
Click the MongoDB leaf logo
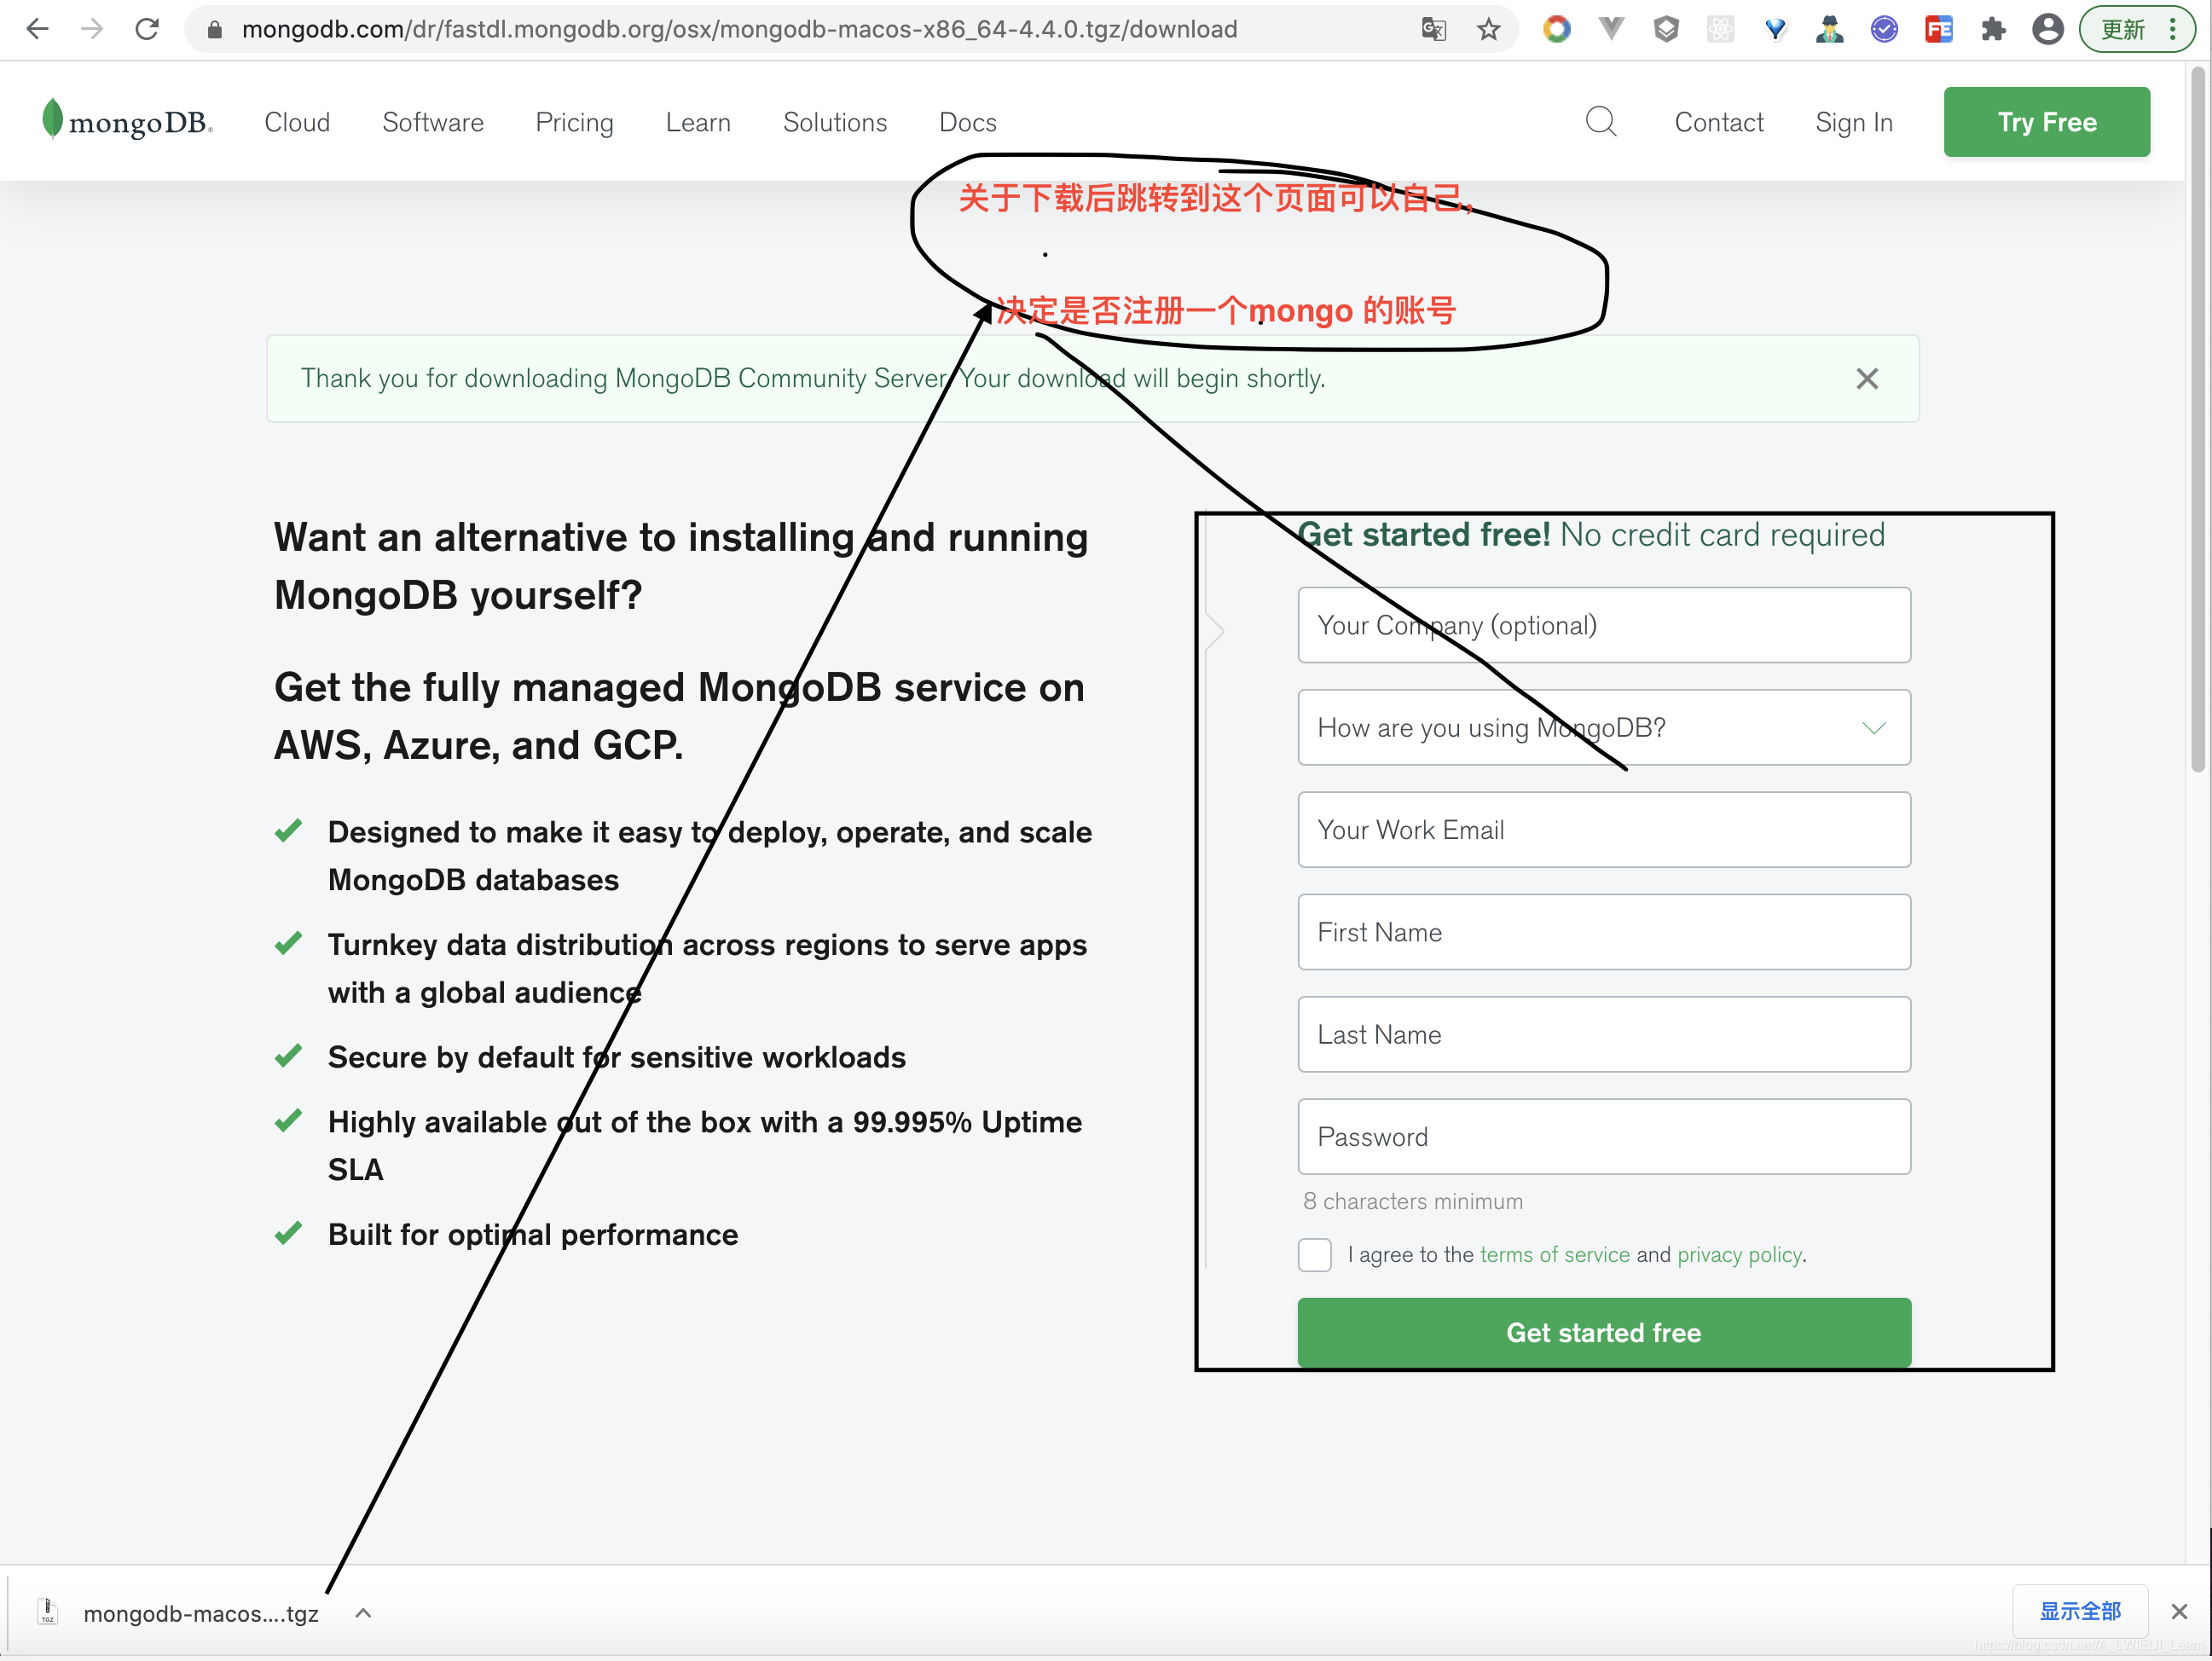pos(56,119)
